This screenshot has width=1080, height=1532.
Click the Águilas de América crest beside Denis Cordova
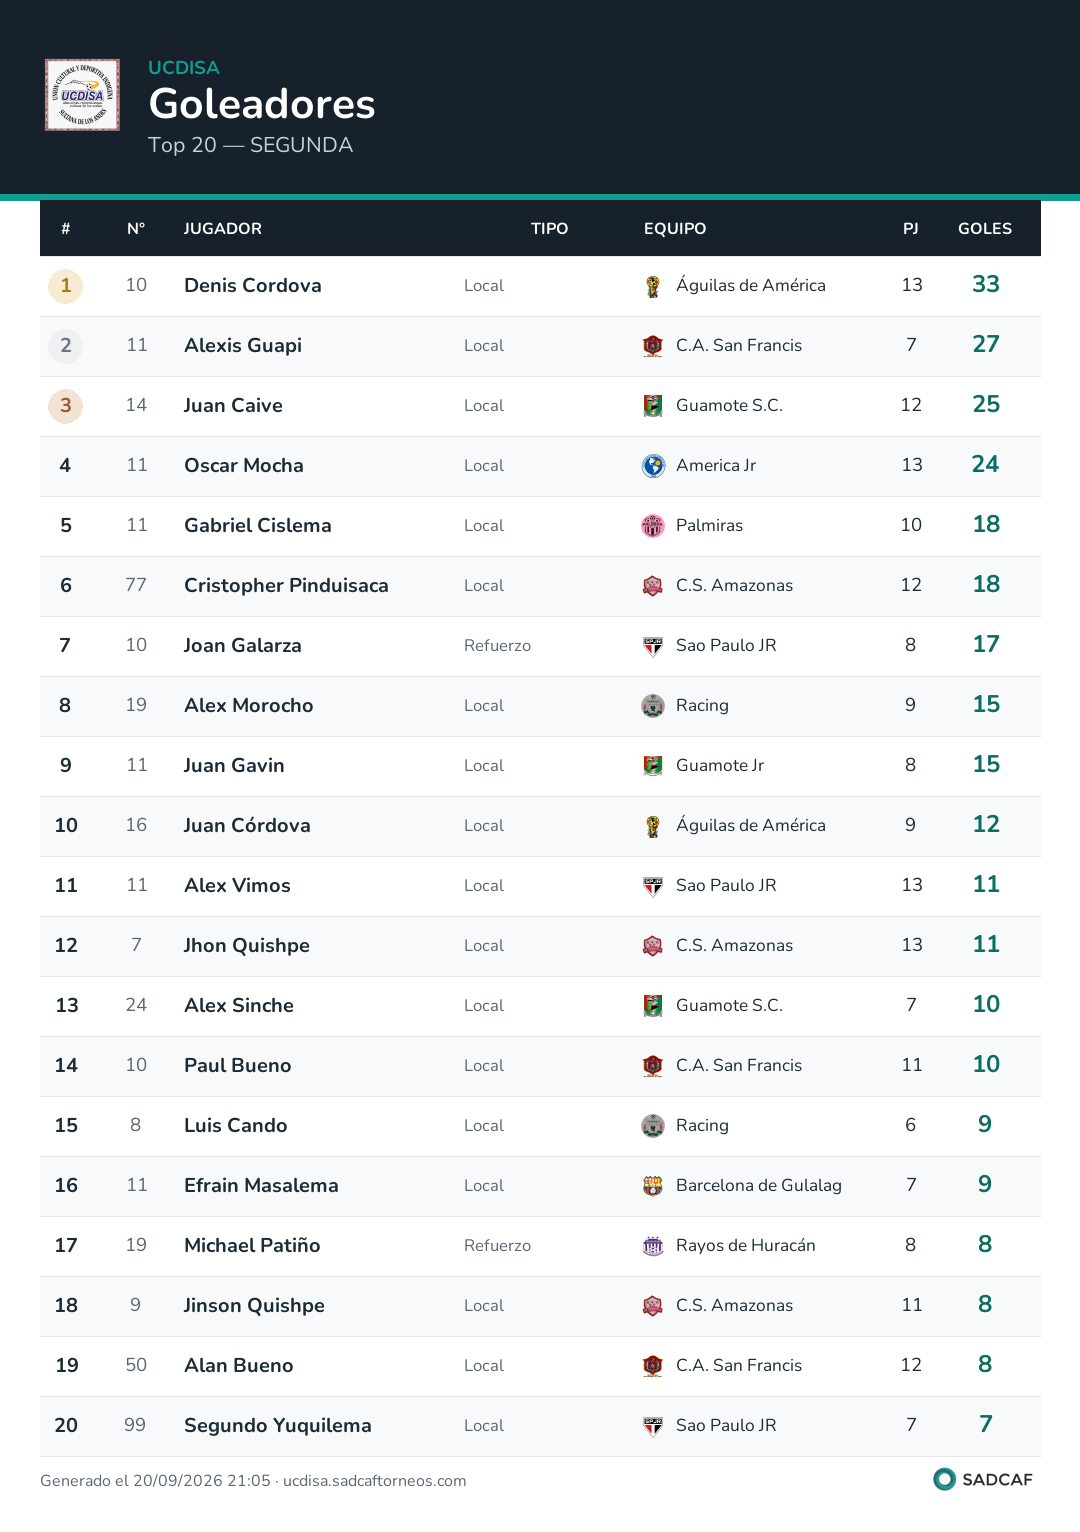[x=653, y=286]
